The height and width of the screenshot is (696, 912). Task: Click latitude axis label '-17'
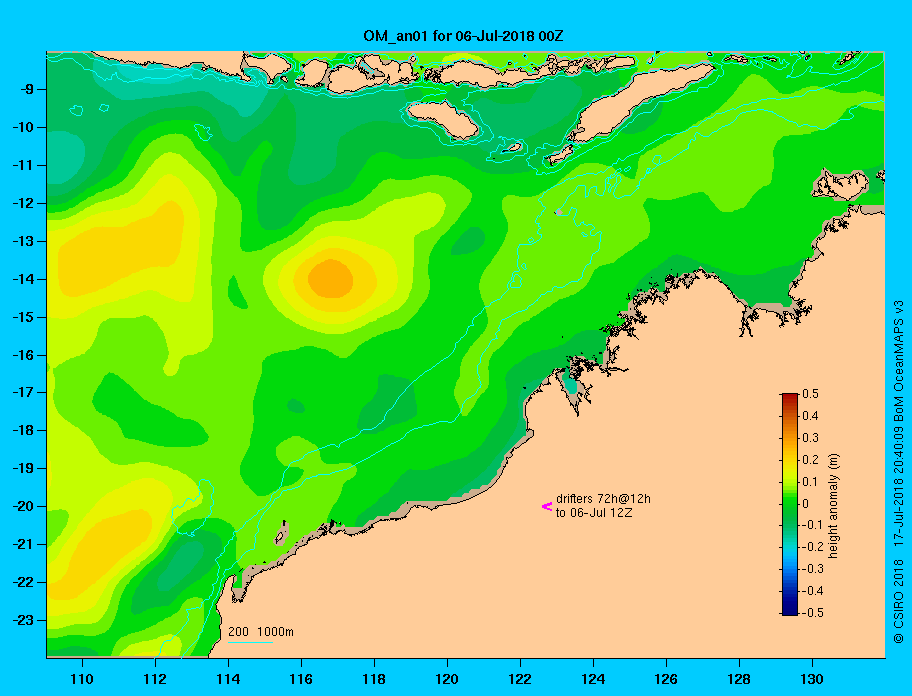(x=24, y=392)
